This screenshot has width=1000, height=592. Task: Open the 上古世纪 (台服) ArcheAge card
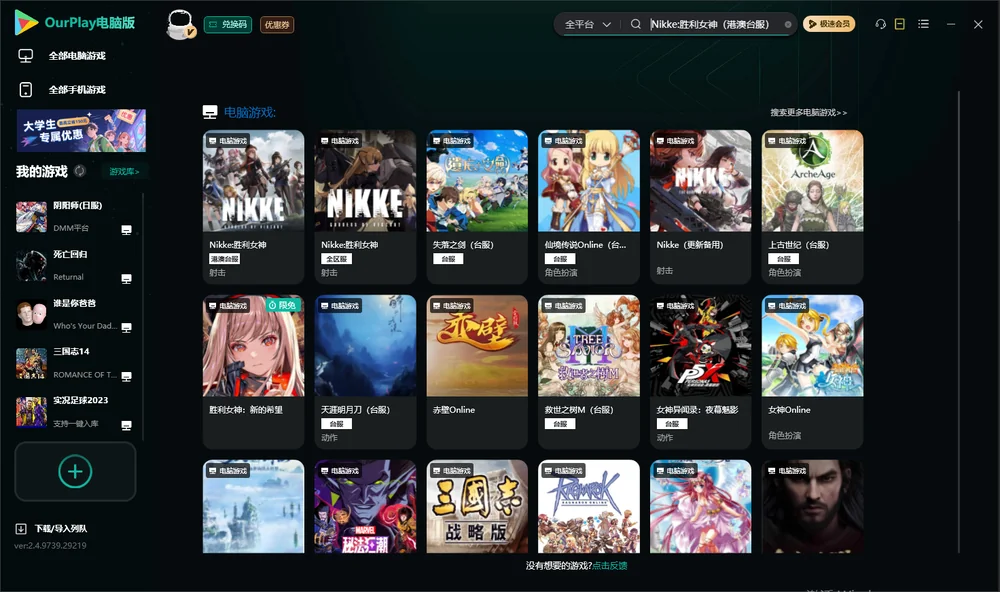tap(812, 207)
